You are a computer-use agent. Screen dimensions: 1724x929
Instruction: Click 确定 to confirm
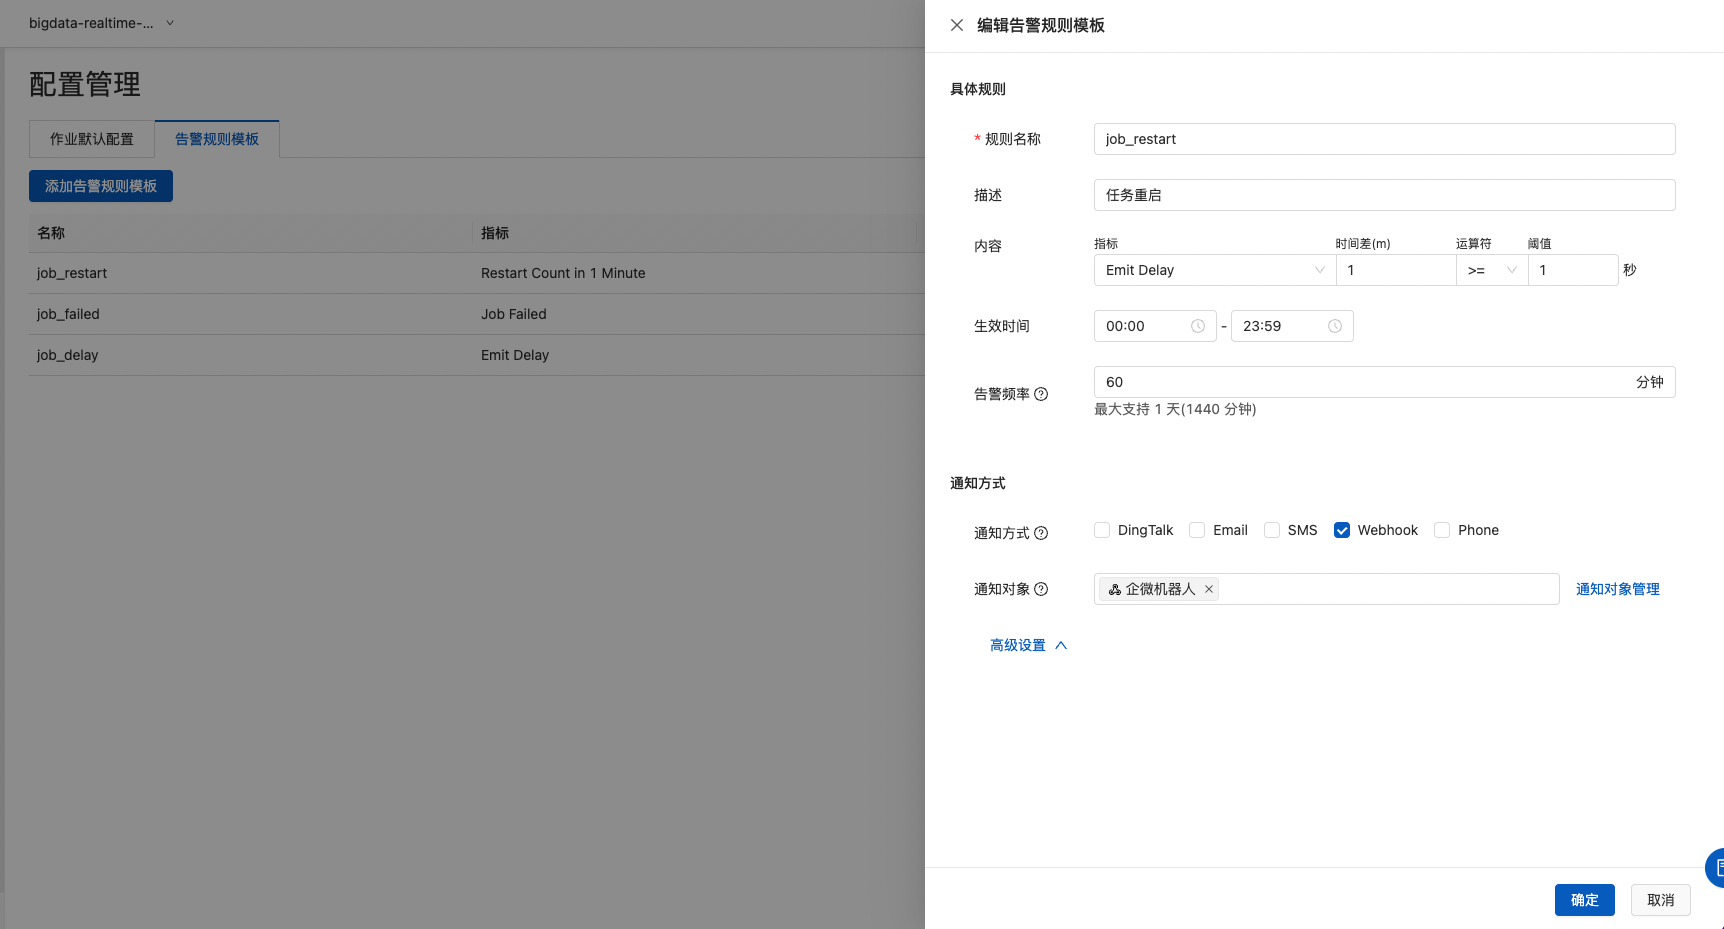pyautogui.click(x=1585, y=900)
